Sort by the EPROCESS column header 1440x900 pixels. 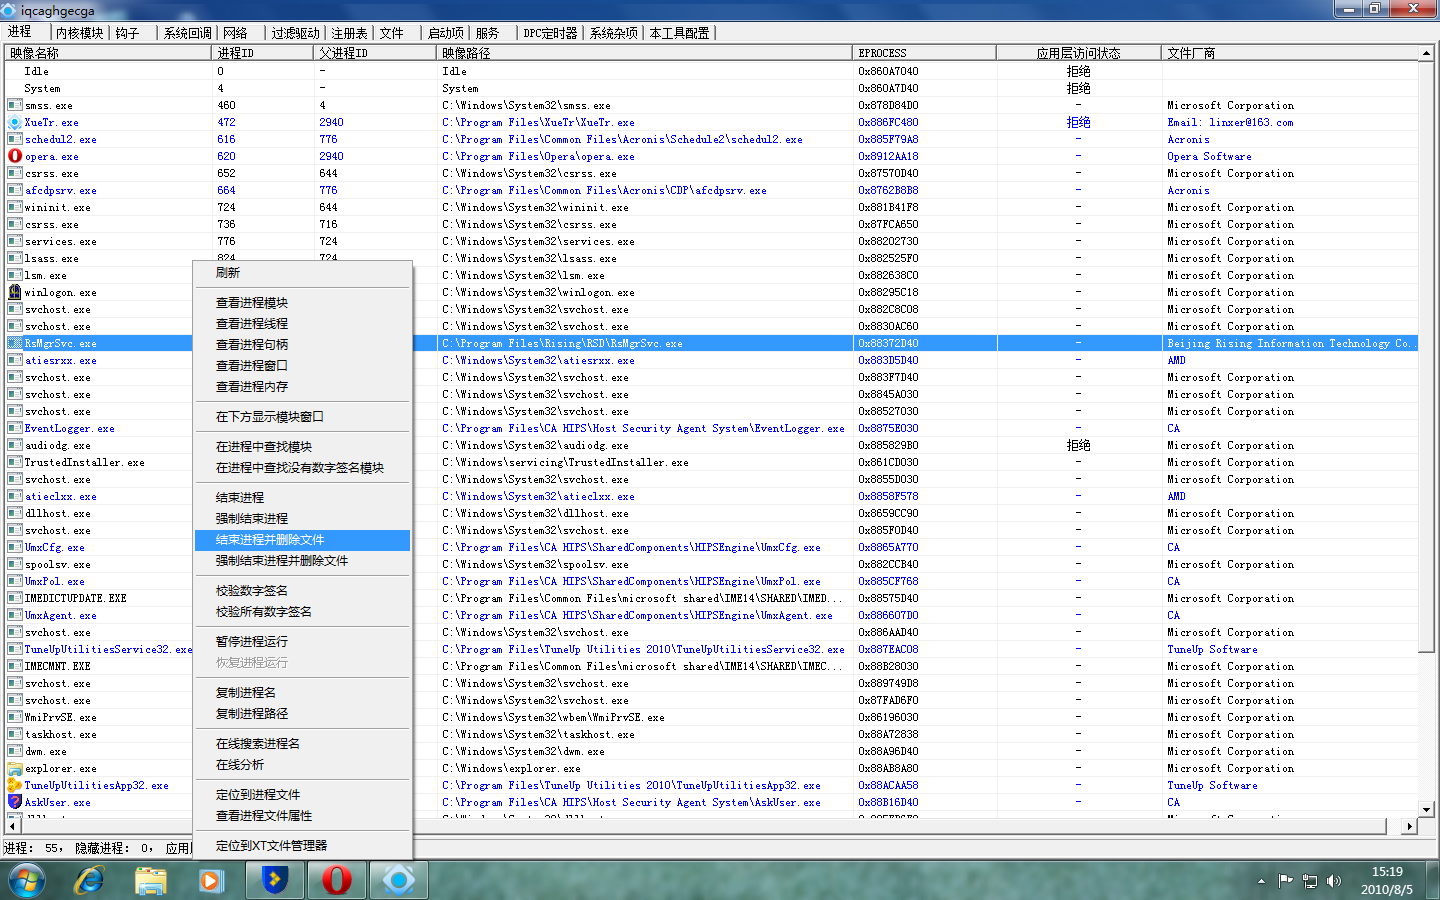click(924, 53)
